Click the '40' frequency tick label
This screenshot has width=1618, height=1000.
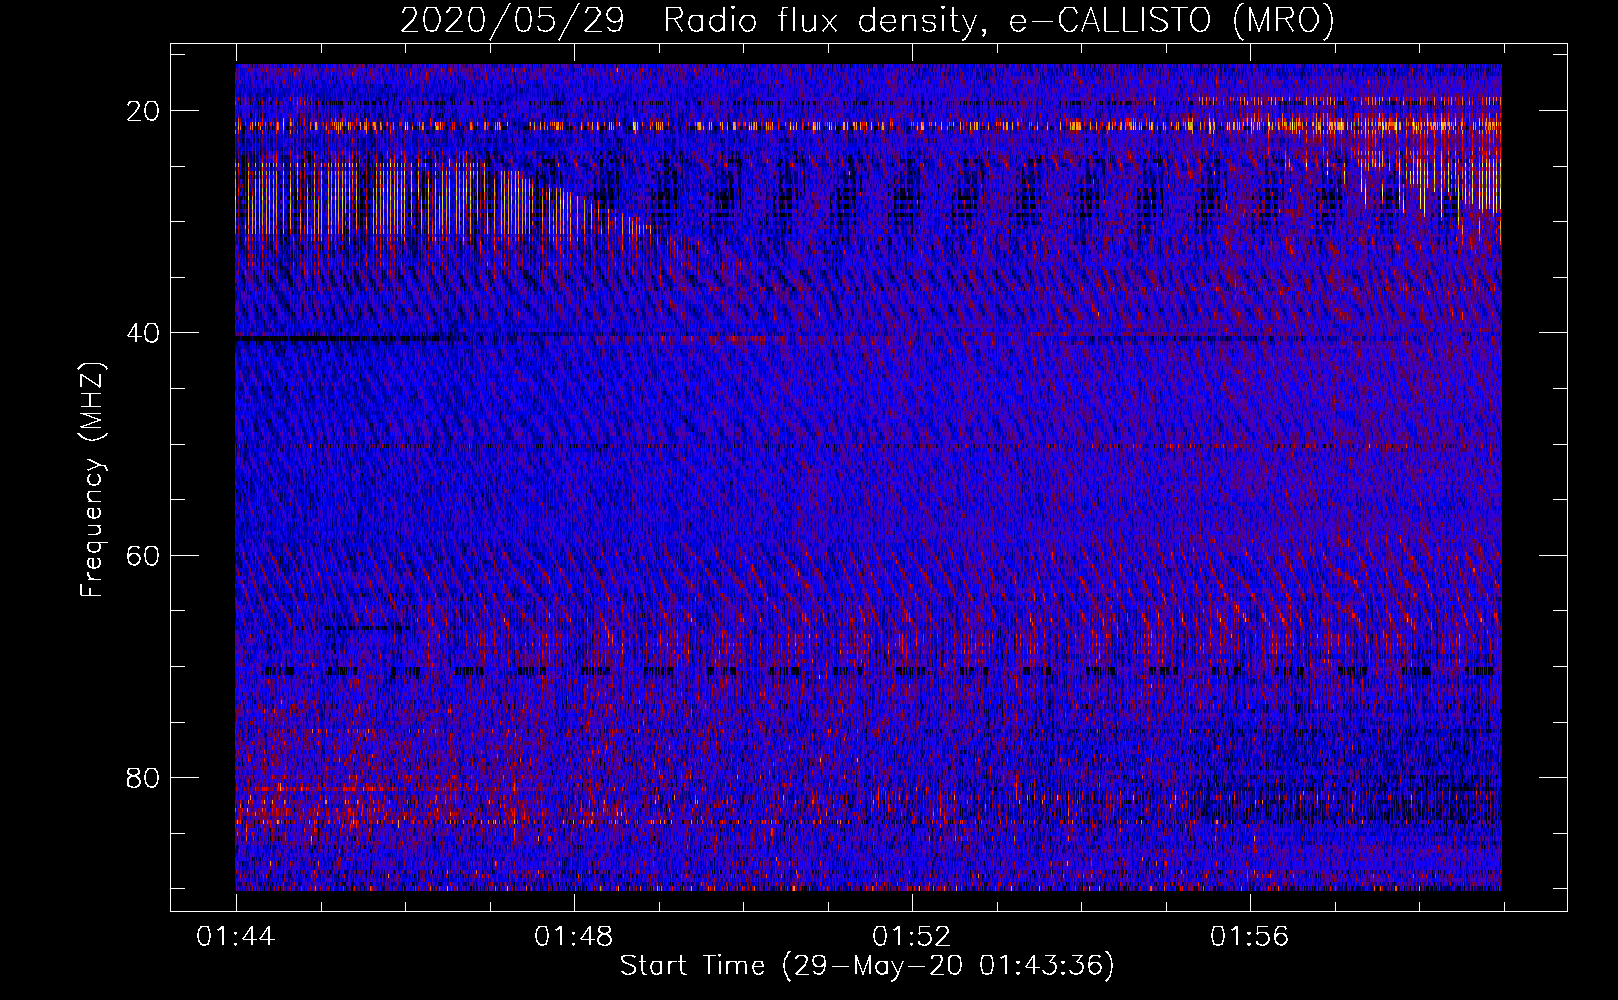click(x=144, y=332)
